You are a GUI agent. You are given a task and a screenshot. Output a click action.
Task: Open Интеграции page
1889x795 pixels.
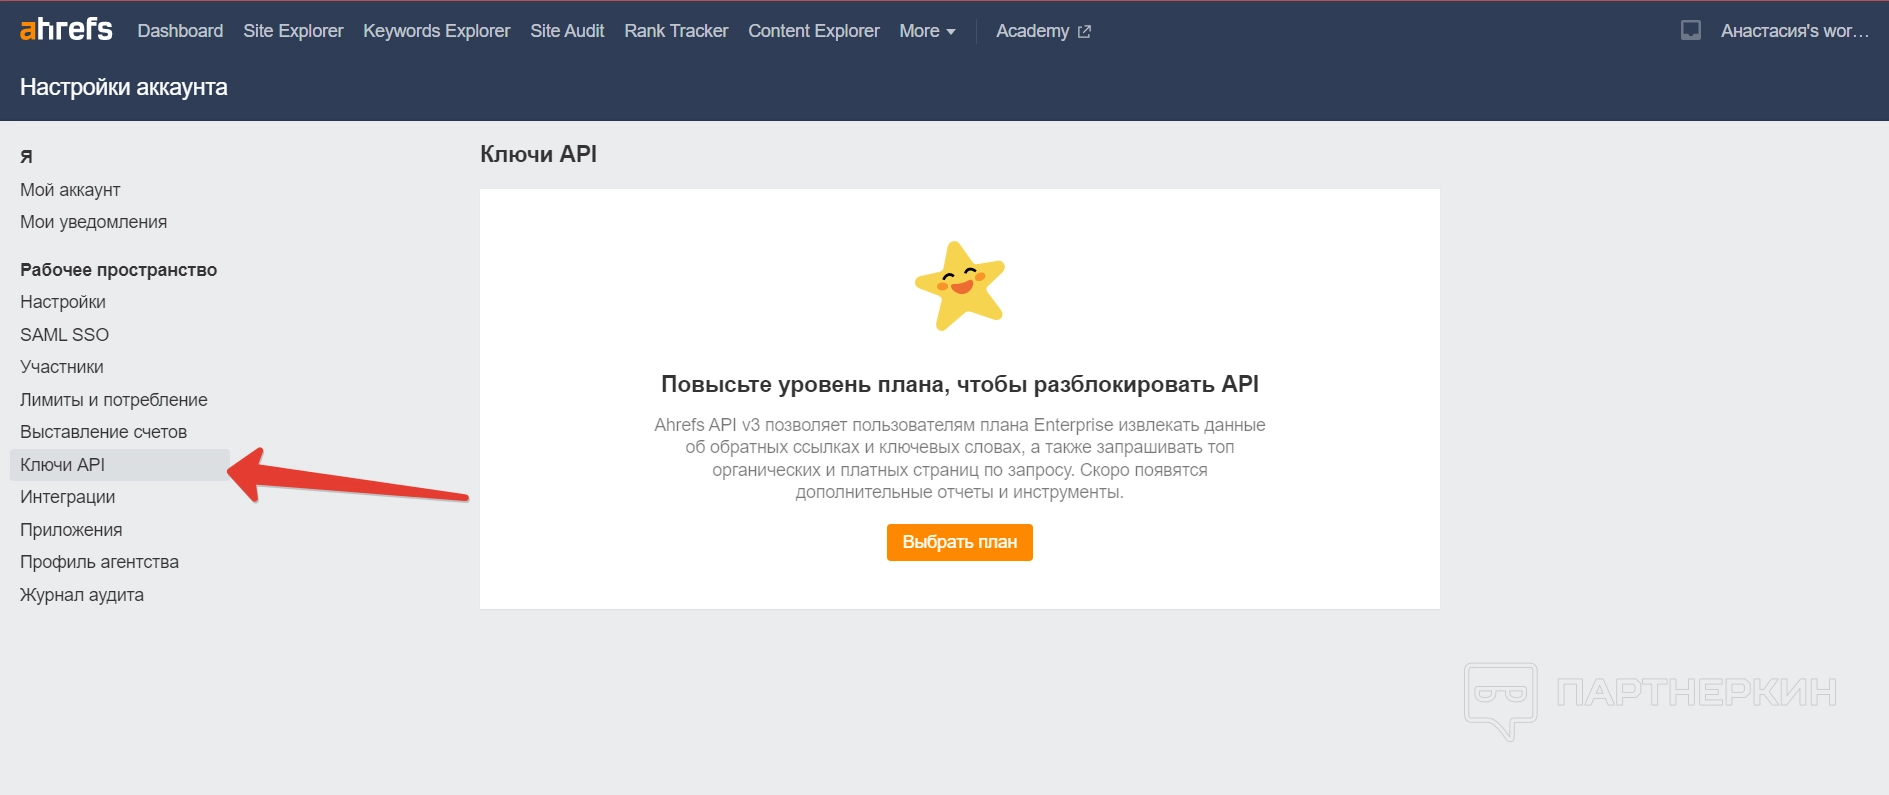[68, 497]
